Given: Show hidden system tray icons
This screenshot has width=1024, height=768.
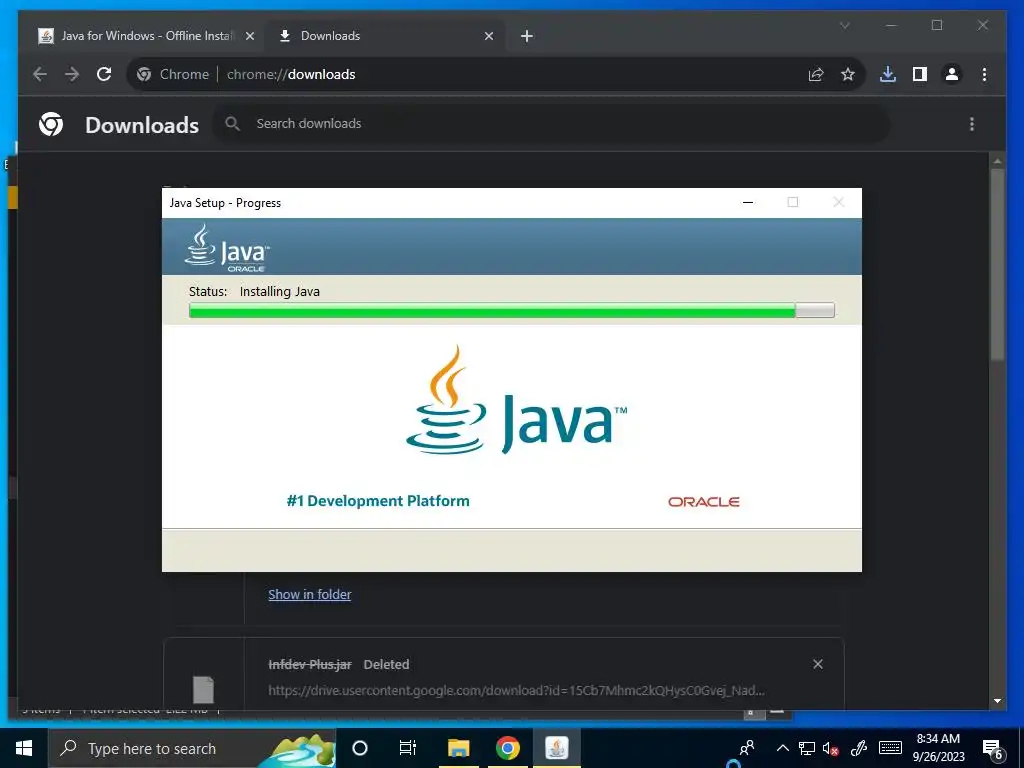Looking at the screenshot, I should point(782,748).
